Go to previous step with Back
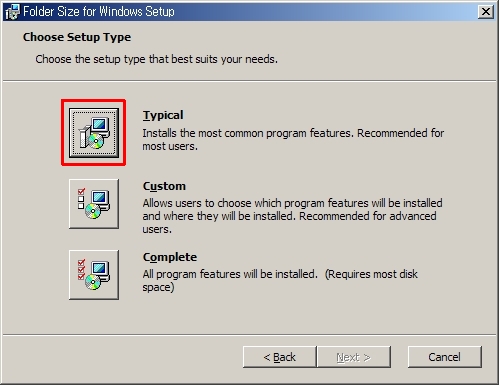 coord(279,357)
